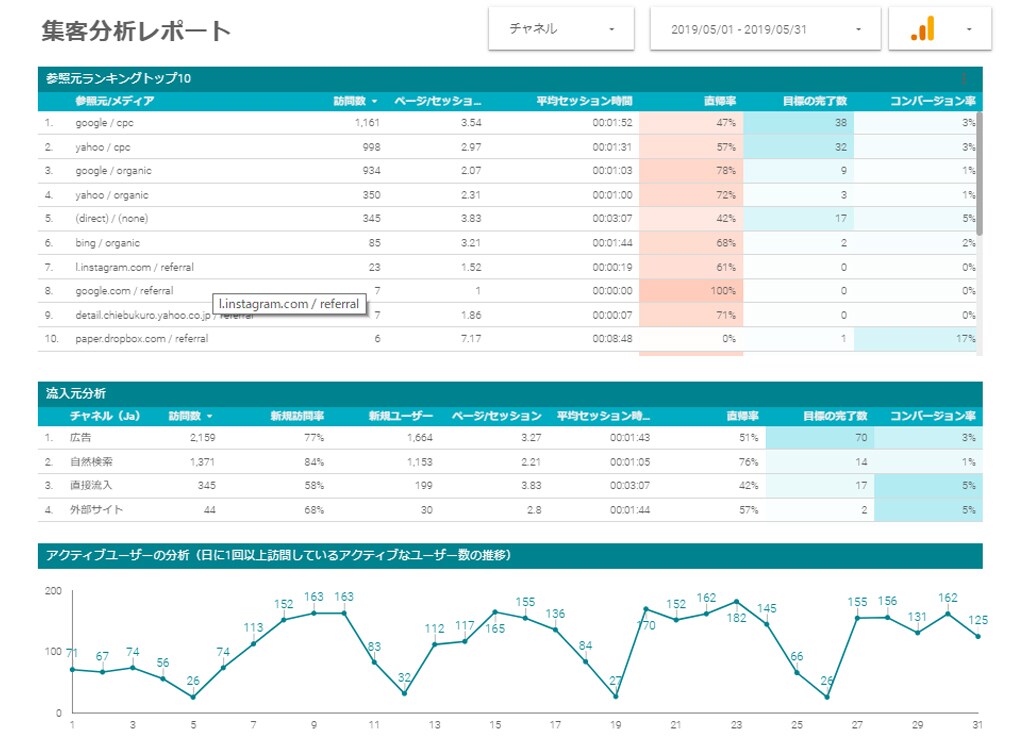Screen dimensions: 1009x744
Task: Click the chart data point labeled 125
Action: pyautogui.click(x=978, y=637)
